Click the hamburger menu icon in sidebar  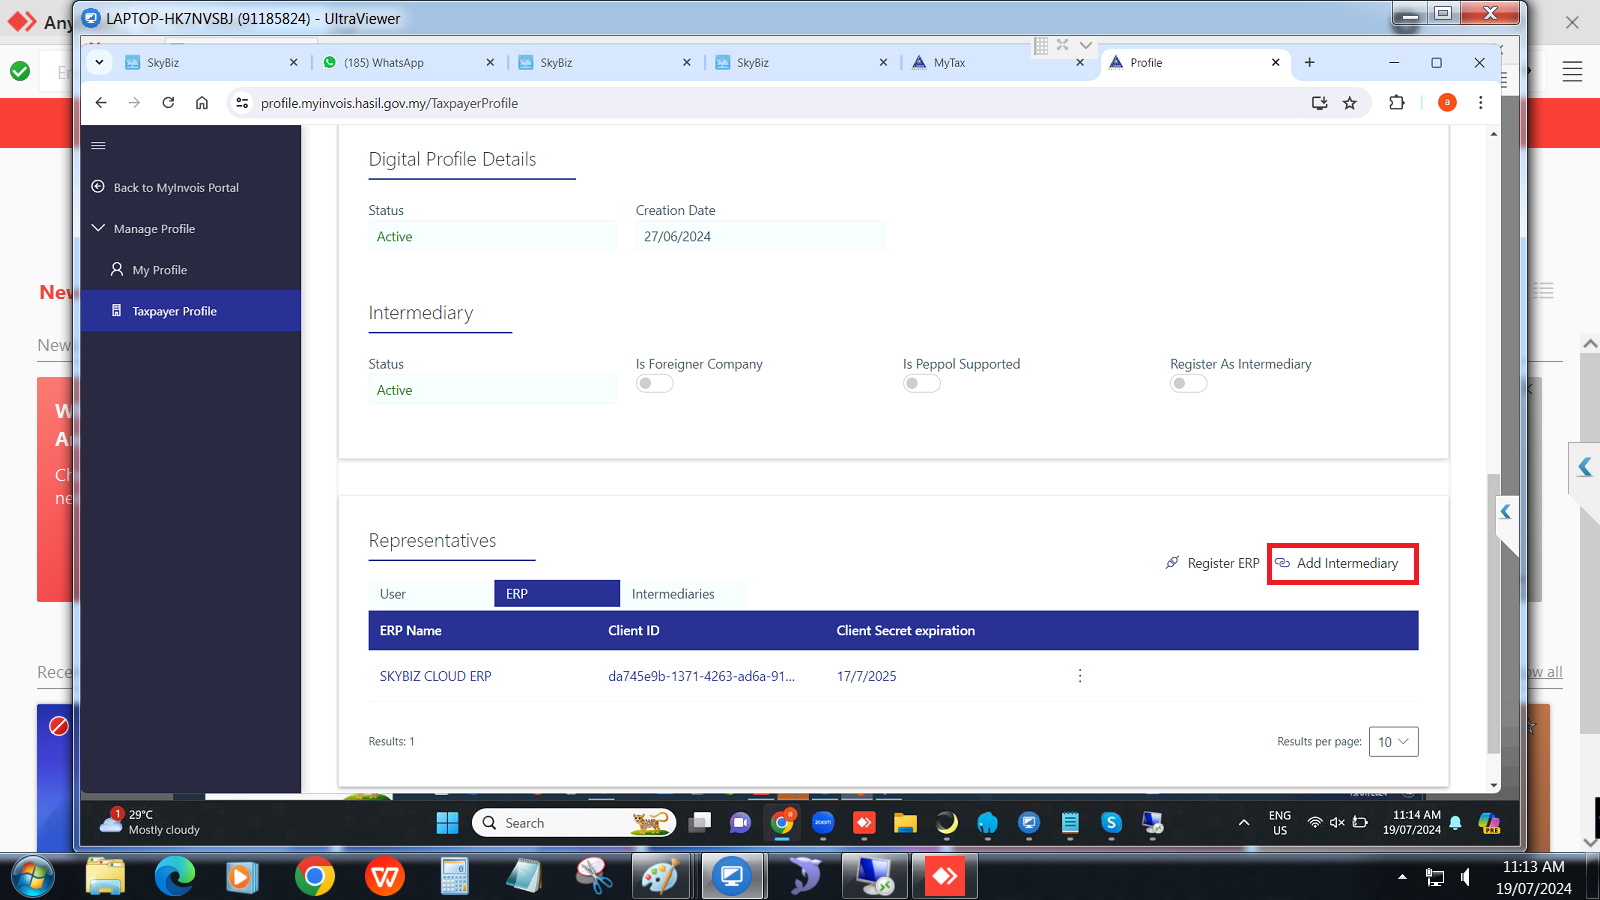(98, 146)
